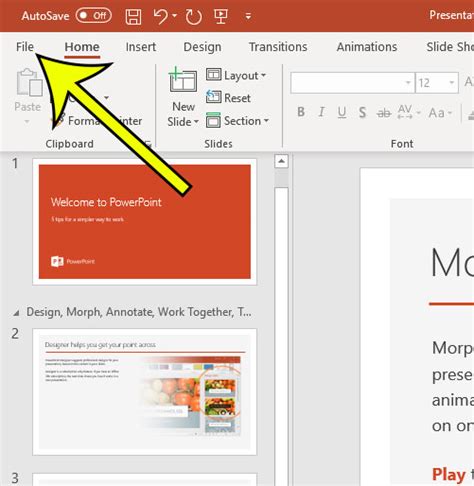Open the Insert tab
This screenshot has width=474, height=486.
(141, 47)
